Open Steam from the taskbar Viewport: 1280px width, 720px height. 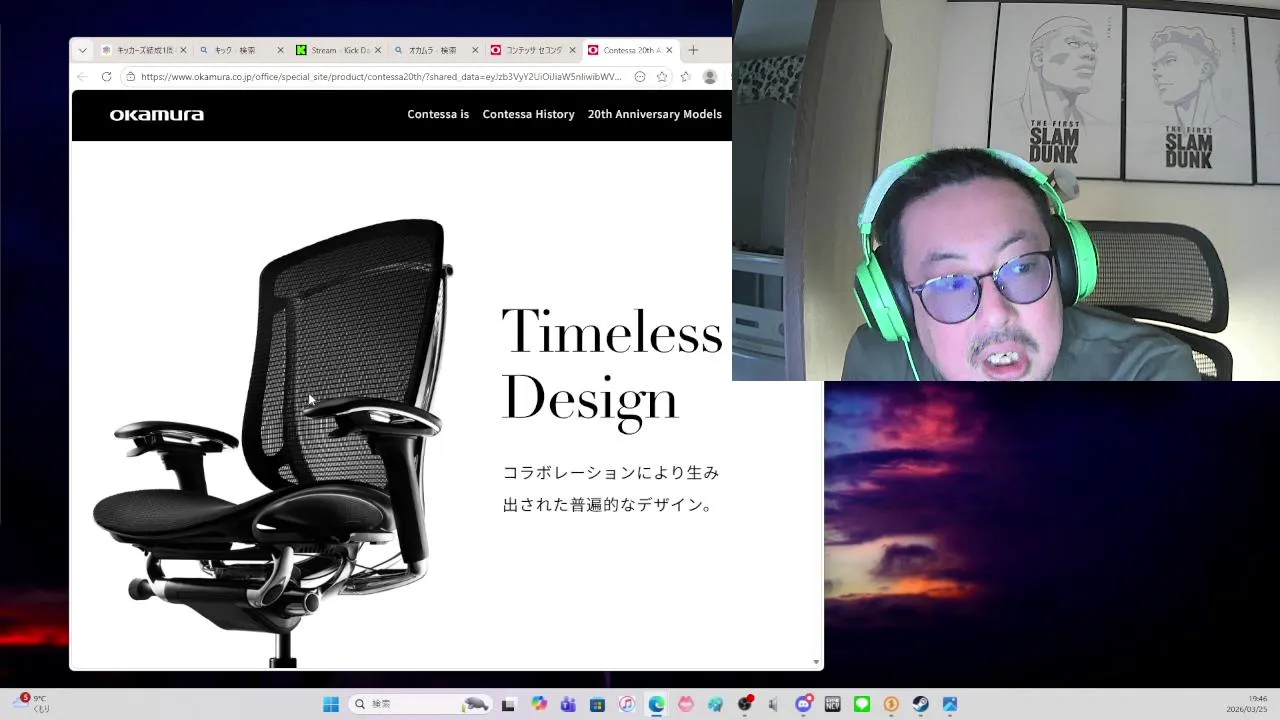pos(920,704)
